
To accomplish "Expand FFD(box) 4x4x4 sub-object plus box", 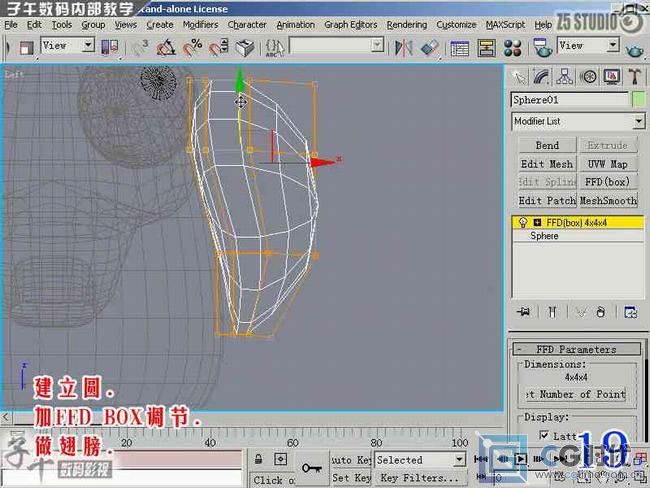I will tap(537, 223).
